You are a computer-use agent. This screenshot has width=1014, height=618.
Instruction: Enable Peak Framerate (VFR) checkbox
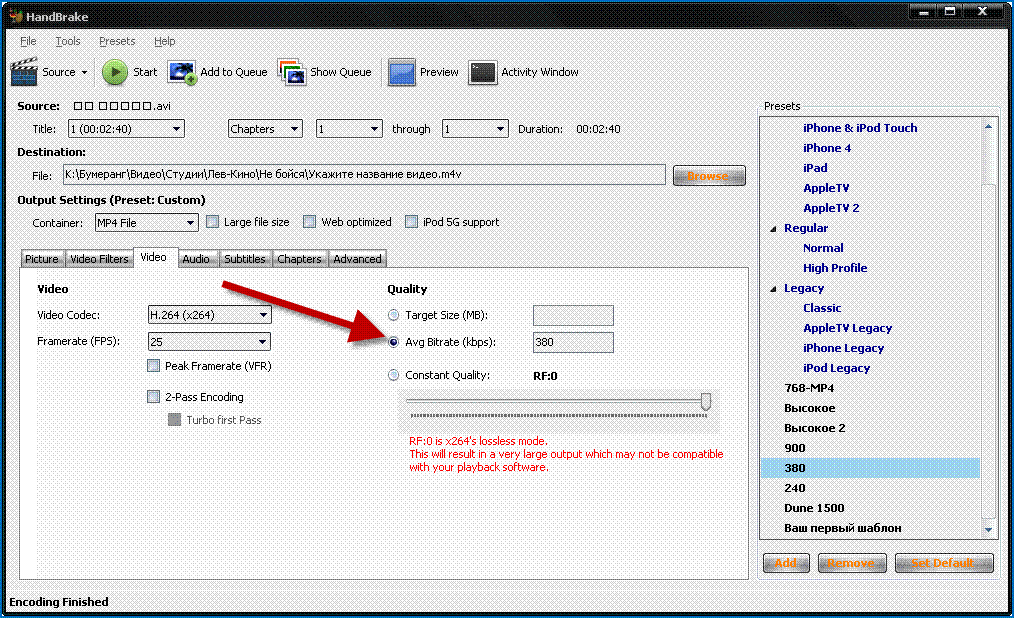tap(153, 366)
